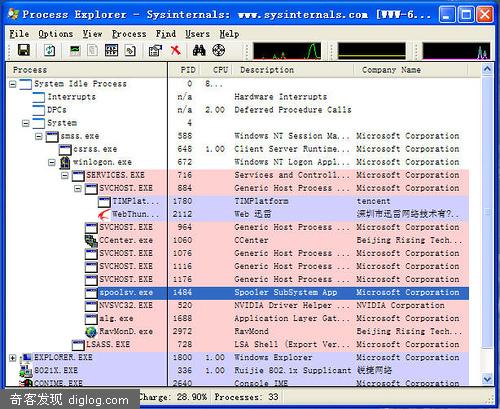Click 'Processes: 33' in the status bar
This screenshot has height=409, width=500.
(246, 397)
